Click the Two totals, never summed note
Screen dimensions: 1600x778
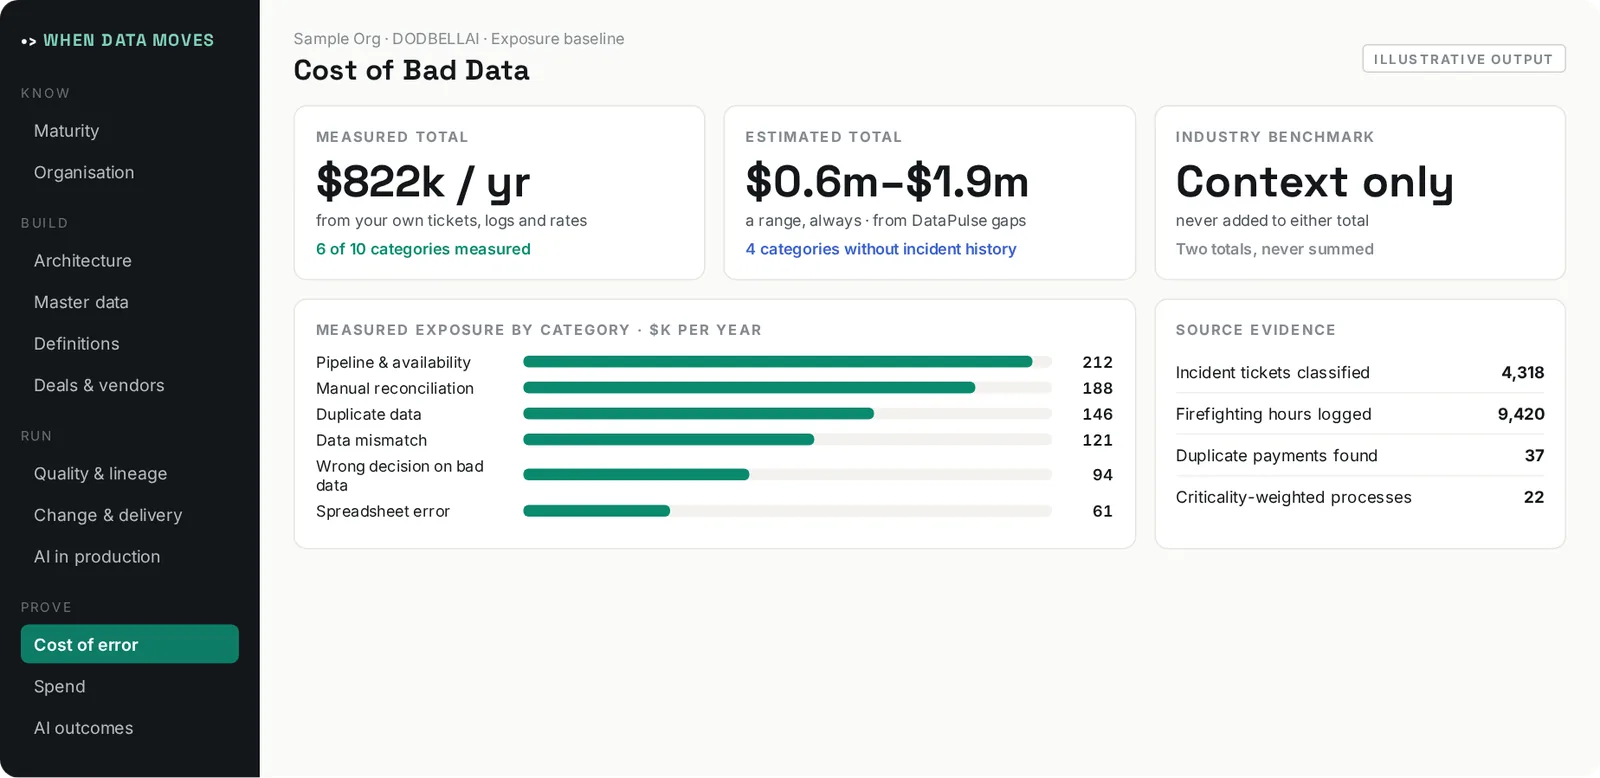click(x=1274, y=249)
